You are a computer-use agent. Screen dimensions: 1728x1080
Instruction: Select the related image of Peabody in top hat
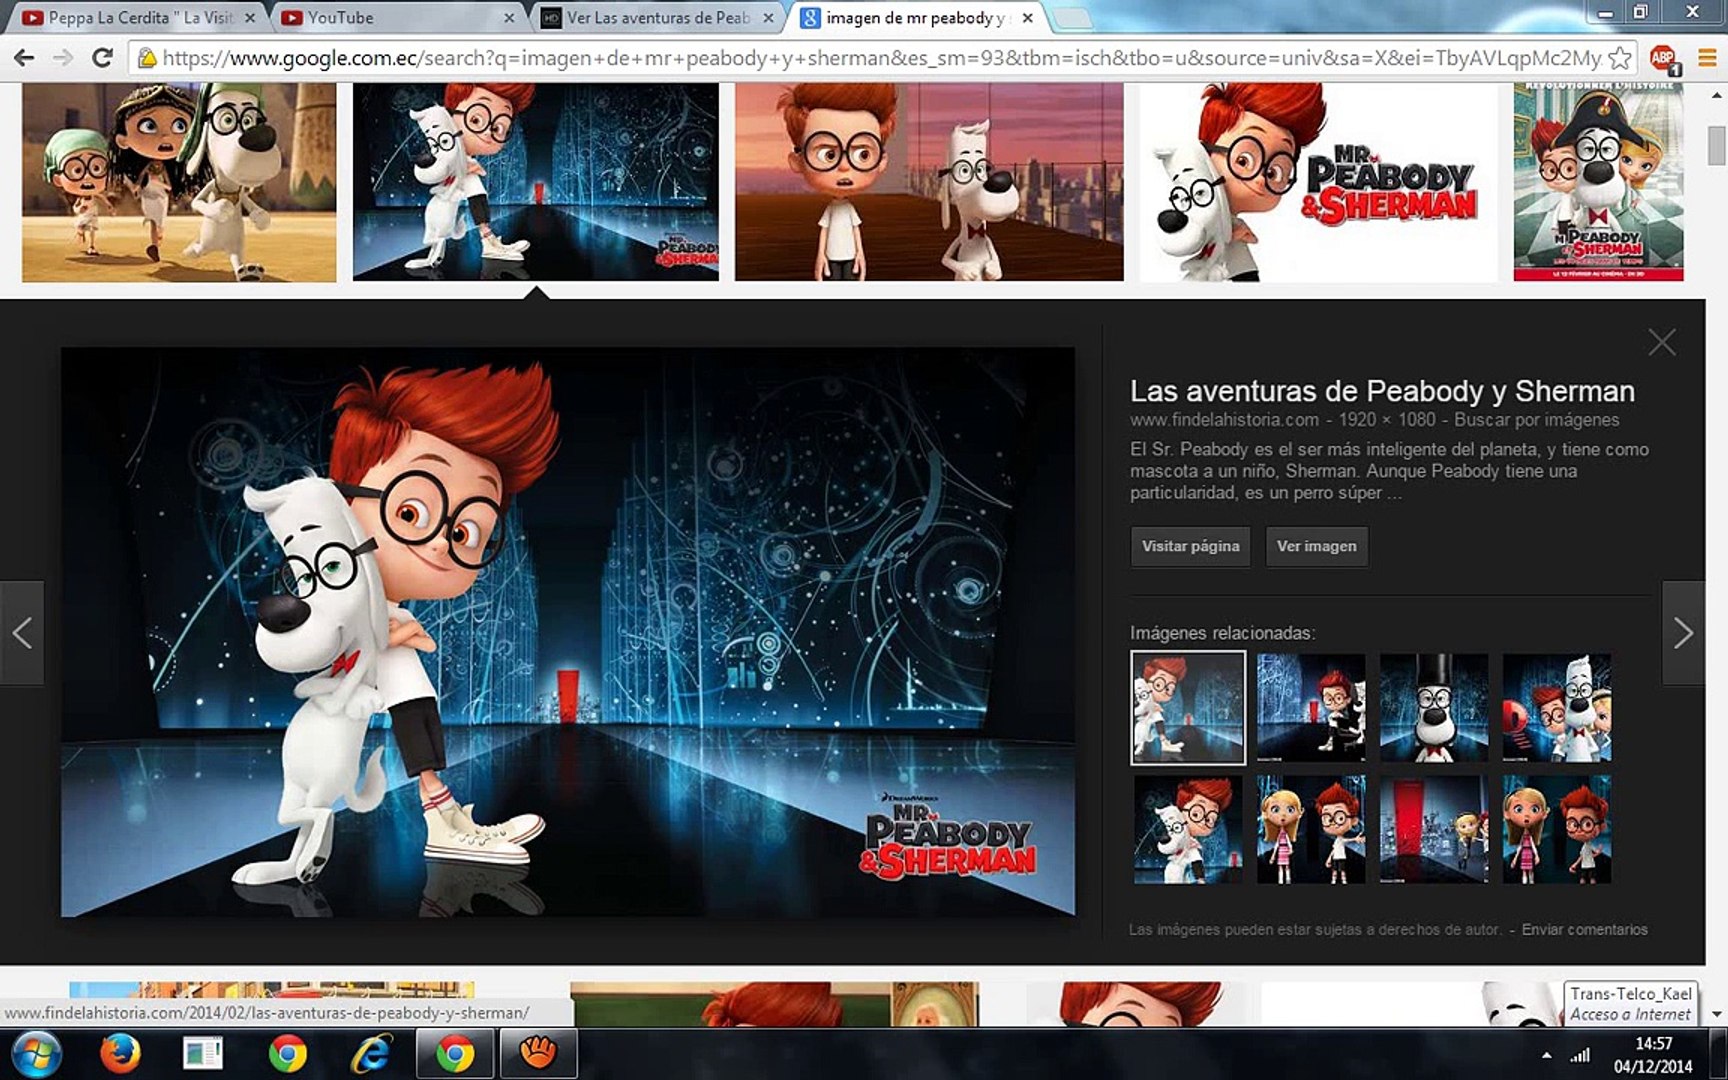(1433, 708)
